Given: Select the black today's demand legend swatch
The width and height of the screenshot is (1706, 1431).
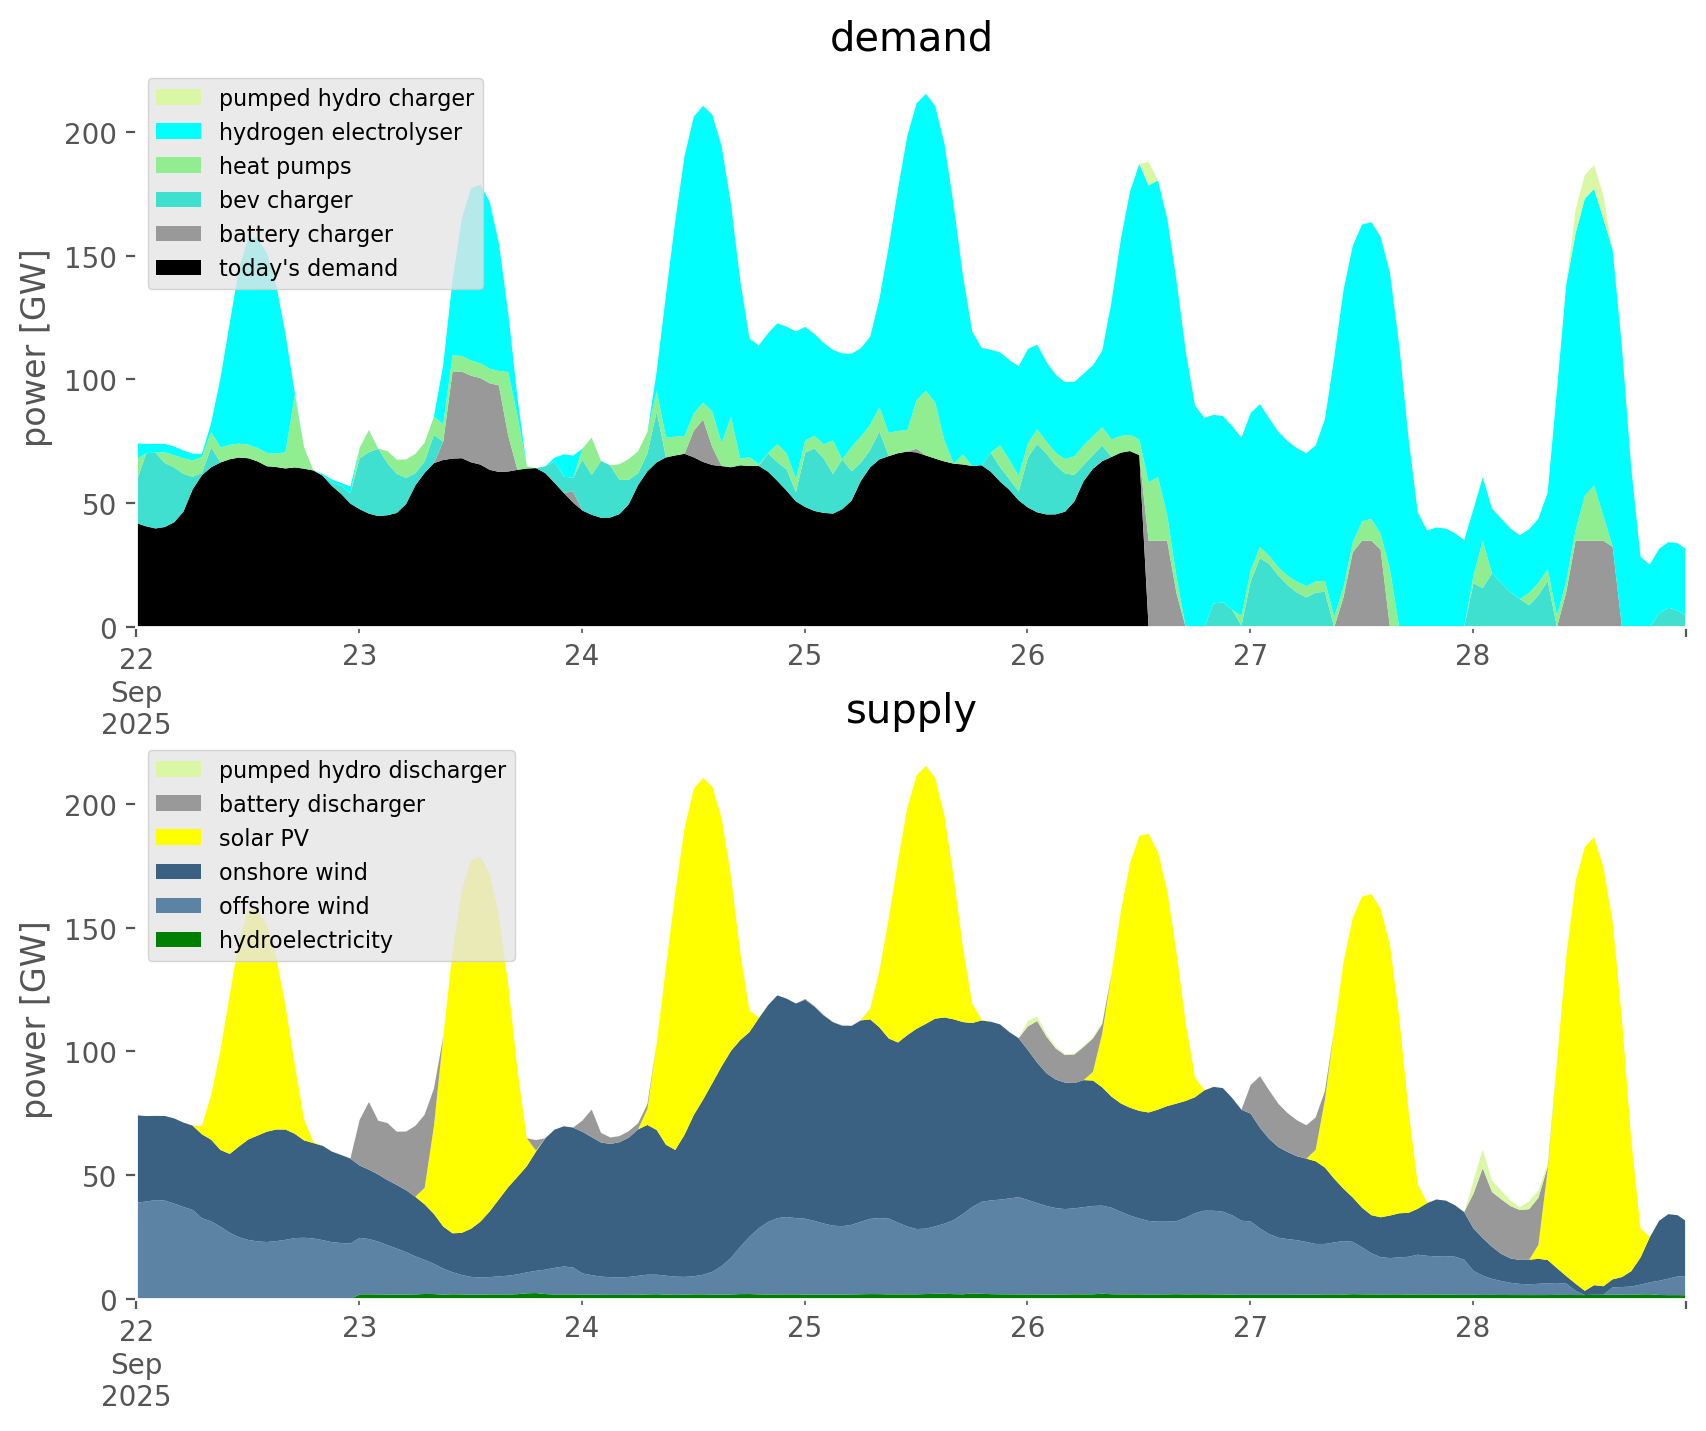Looking at the screenshot, I should [180, 268].
